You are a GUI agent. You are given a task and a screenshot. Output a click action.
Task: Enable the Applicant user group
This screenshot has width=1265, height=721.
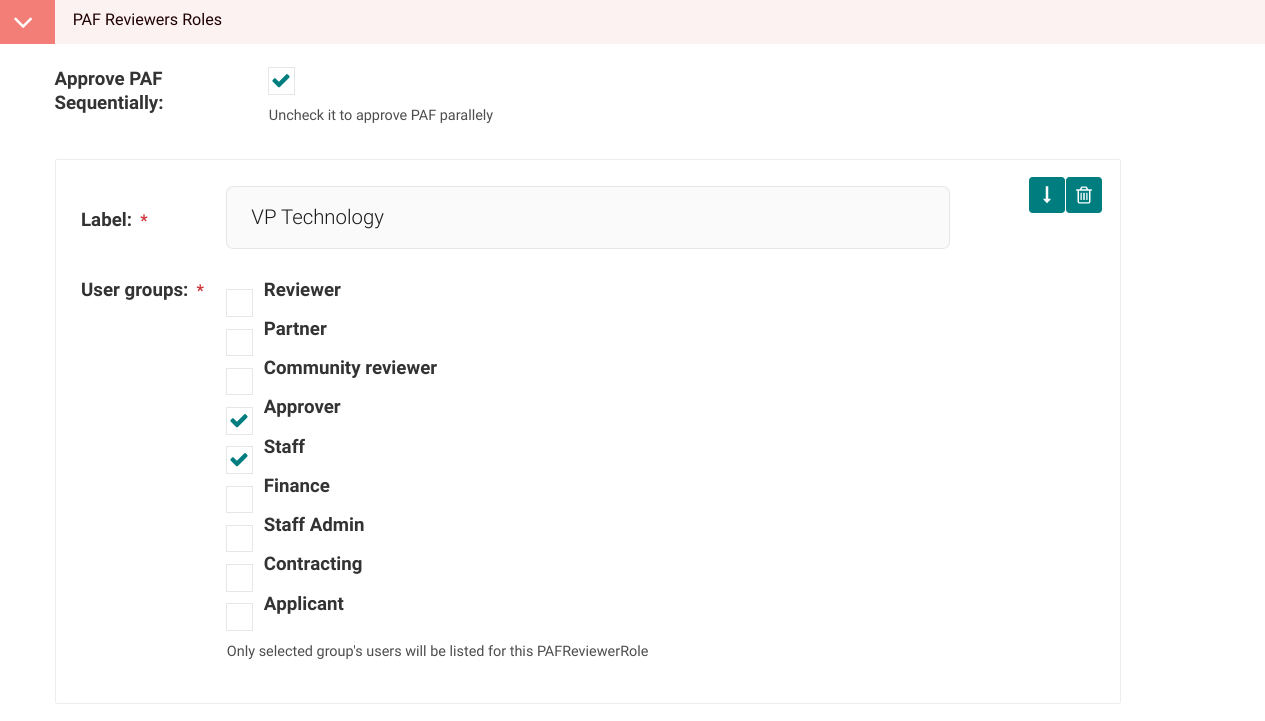239,616
